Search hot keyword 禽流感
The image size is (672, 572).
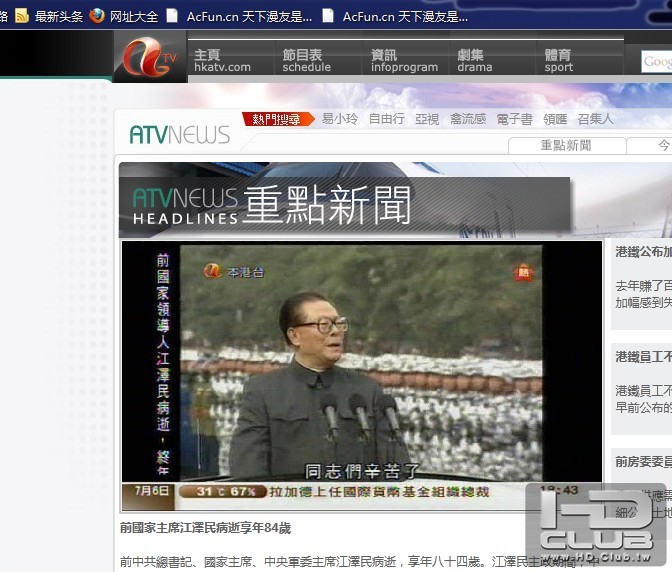(468, 119)
